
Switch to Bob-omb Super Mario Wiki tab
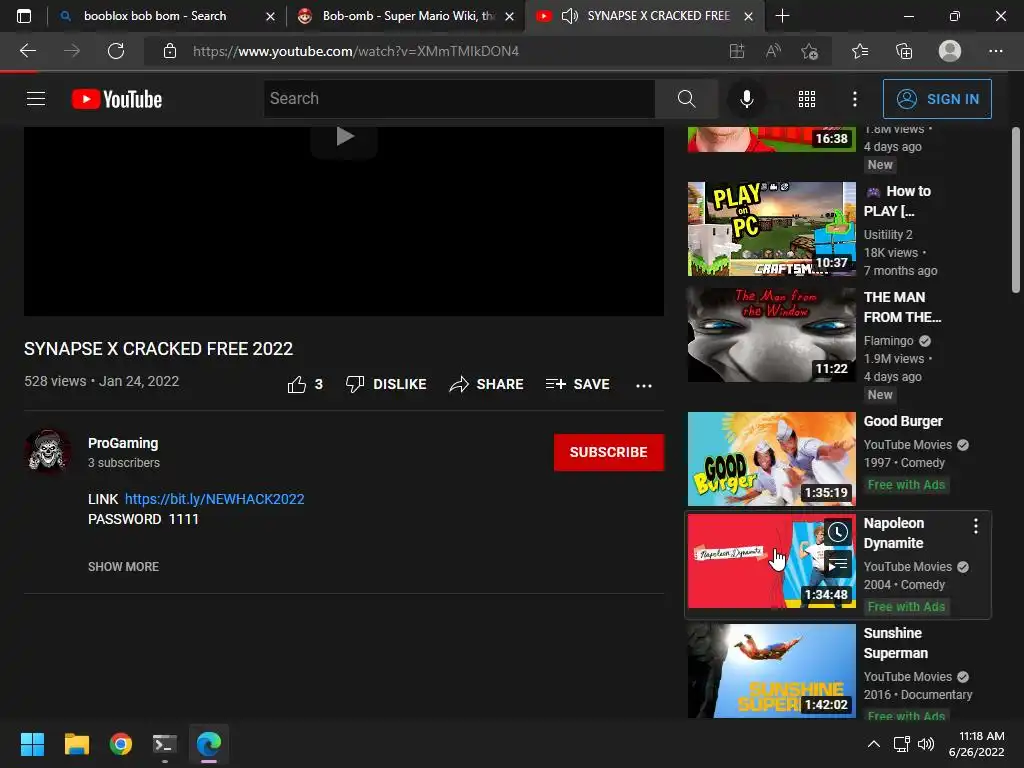click(405, 16)
